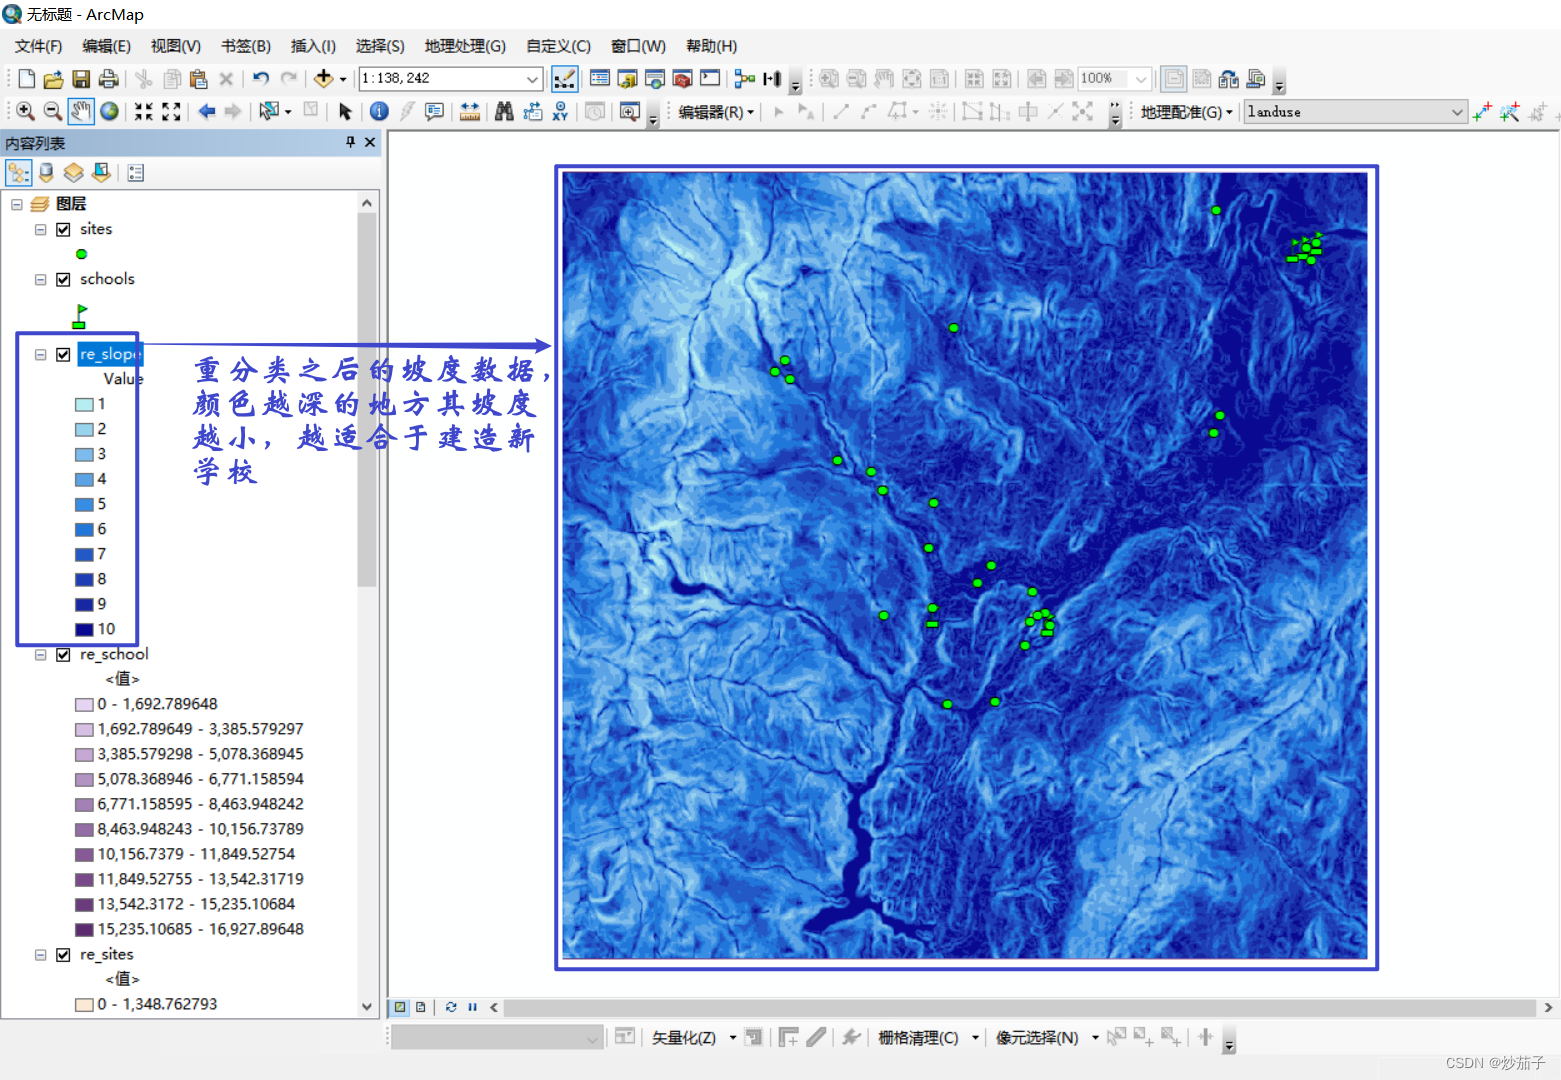The width and height of the screenshot is (1561, 1080).
Task: Open the ModelBuilder window
Action: coord(745,79)
